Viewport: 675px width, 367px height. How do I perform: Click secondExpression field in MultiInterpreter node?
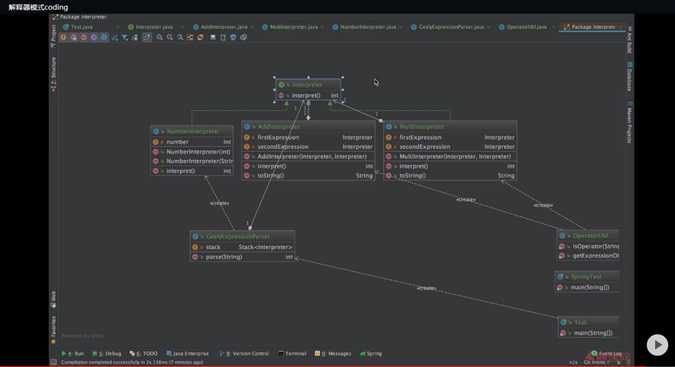pyautogui.click(x=450, y=147)
